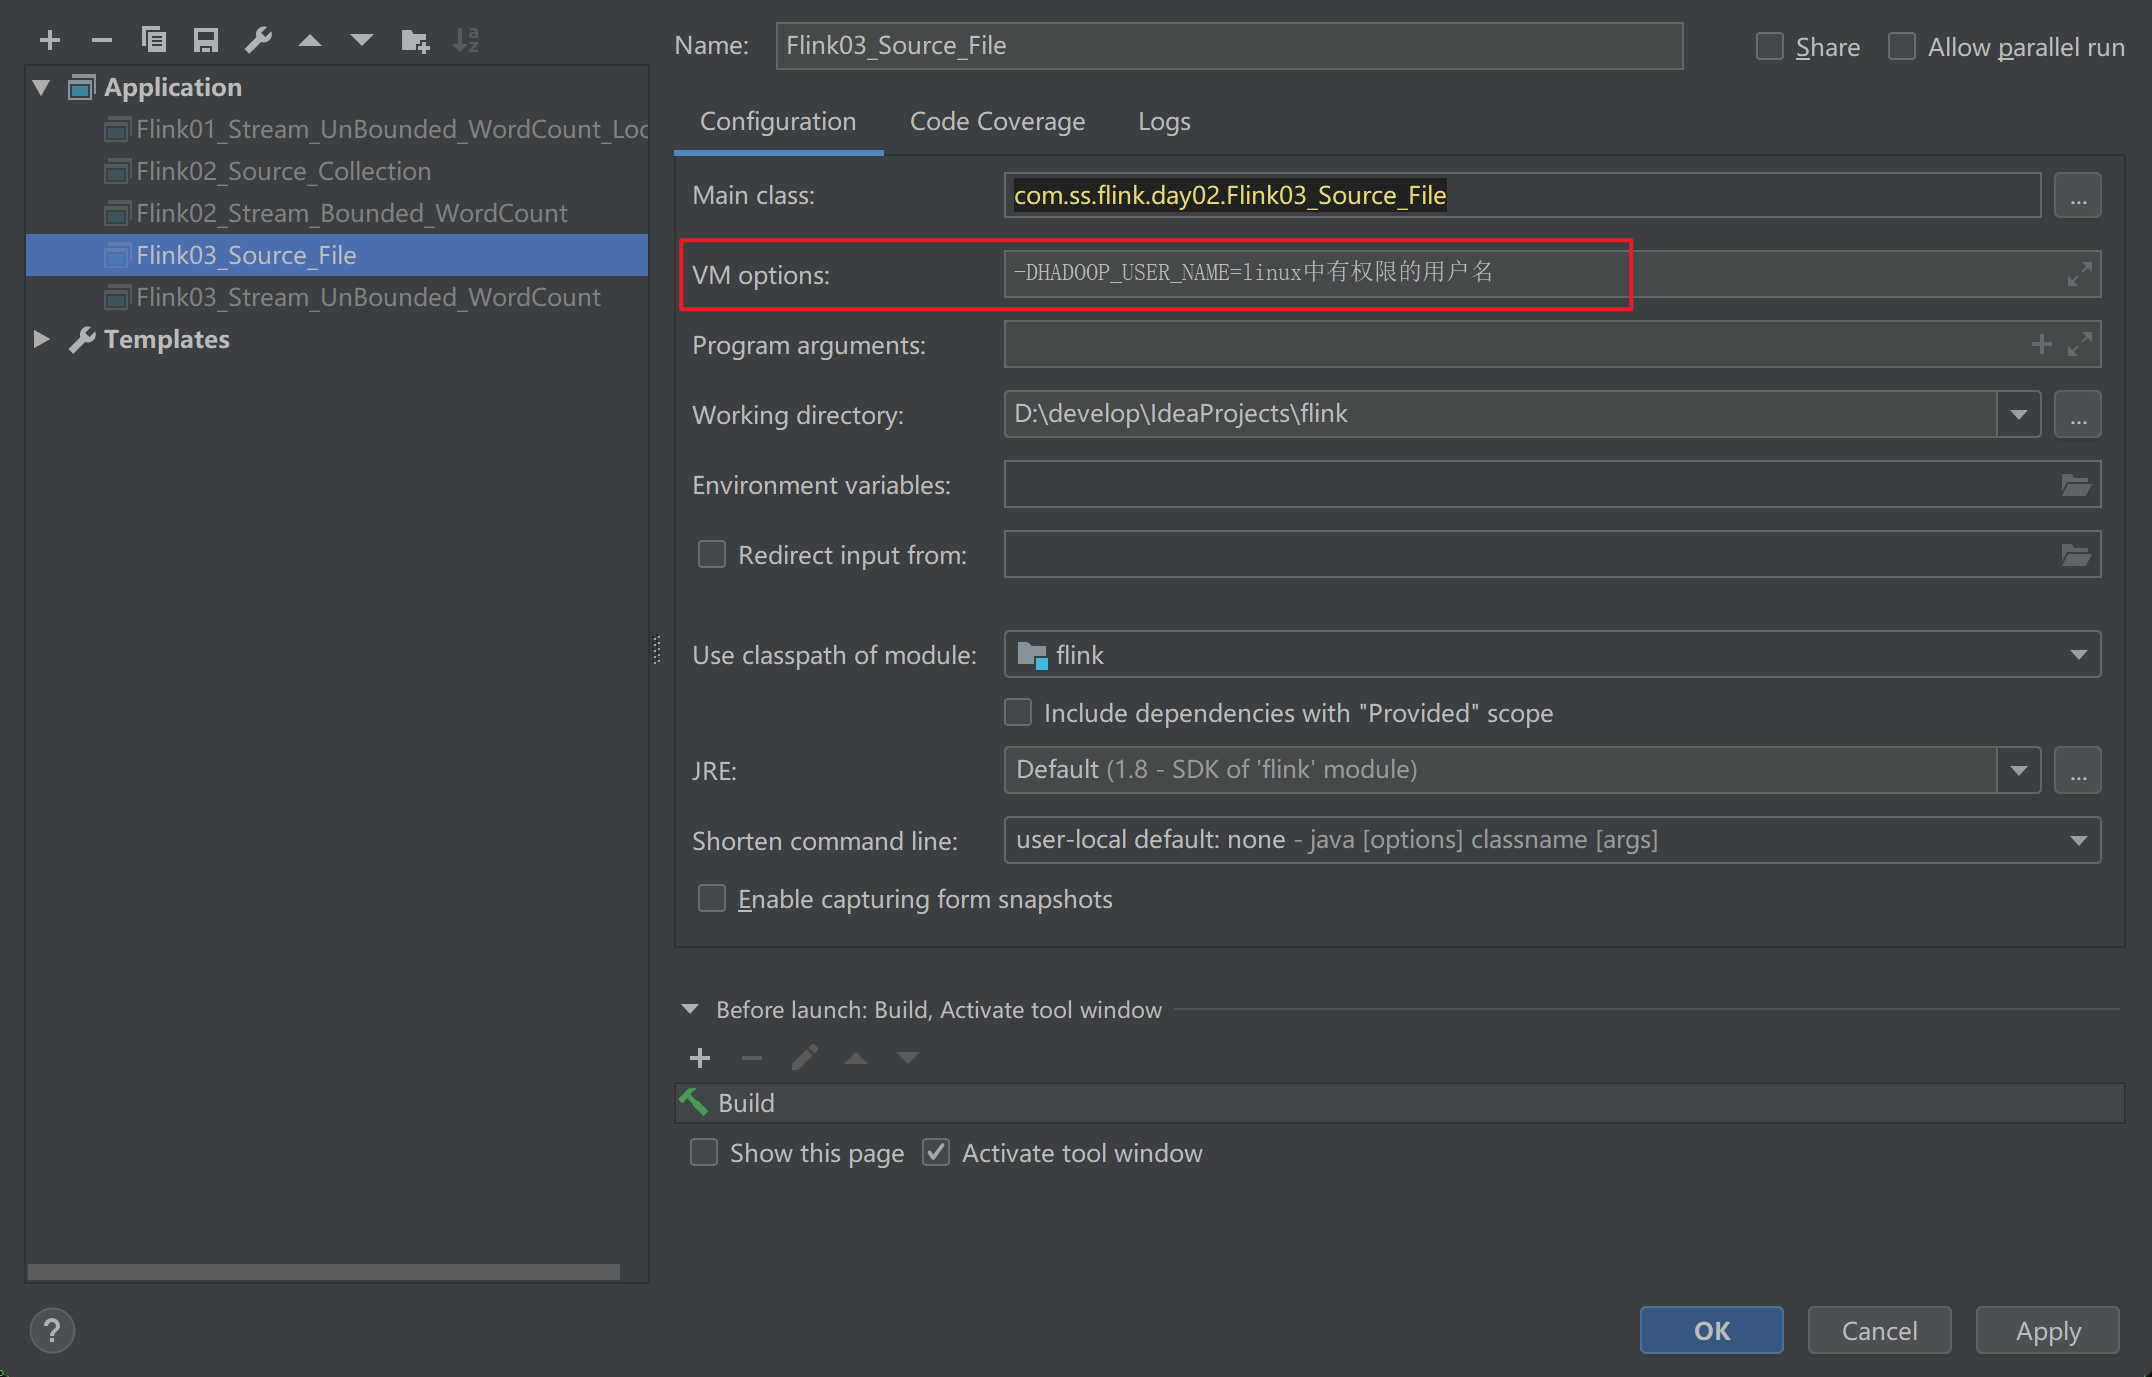Collapse the Application tree node

pyautogui.click(x=42, y=87)
